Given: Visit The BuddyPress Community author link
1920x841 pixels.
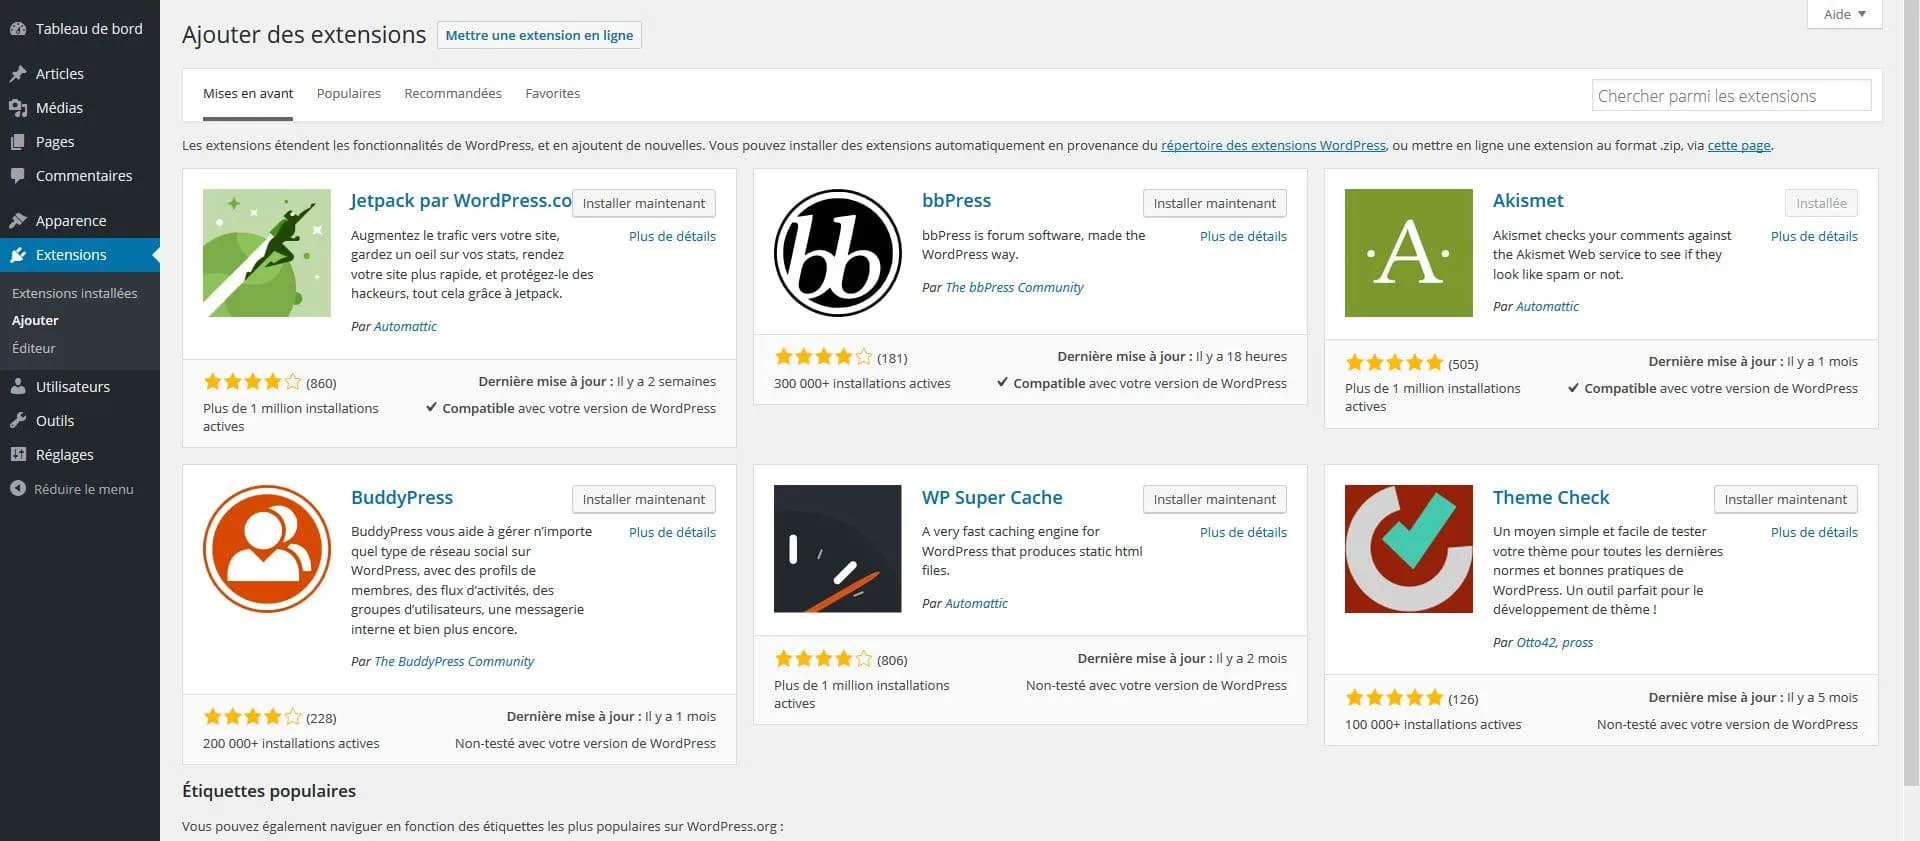Looking at the screenshot, I should point(454,662).
